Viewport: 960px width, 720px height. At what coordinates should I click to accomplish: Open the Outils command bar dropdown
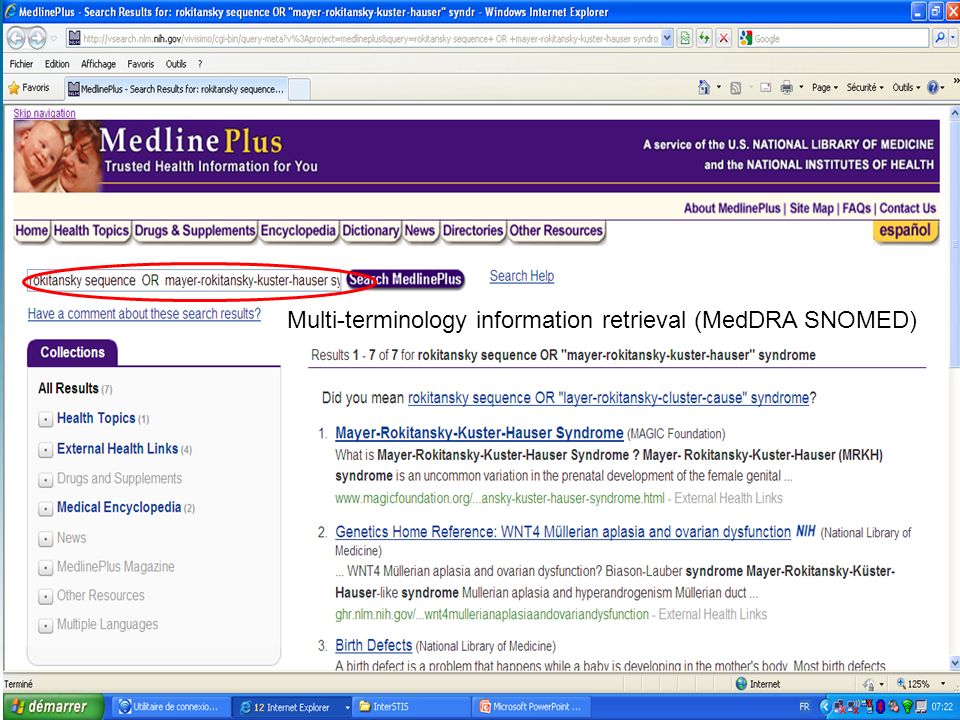(906, 88)
